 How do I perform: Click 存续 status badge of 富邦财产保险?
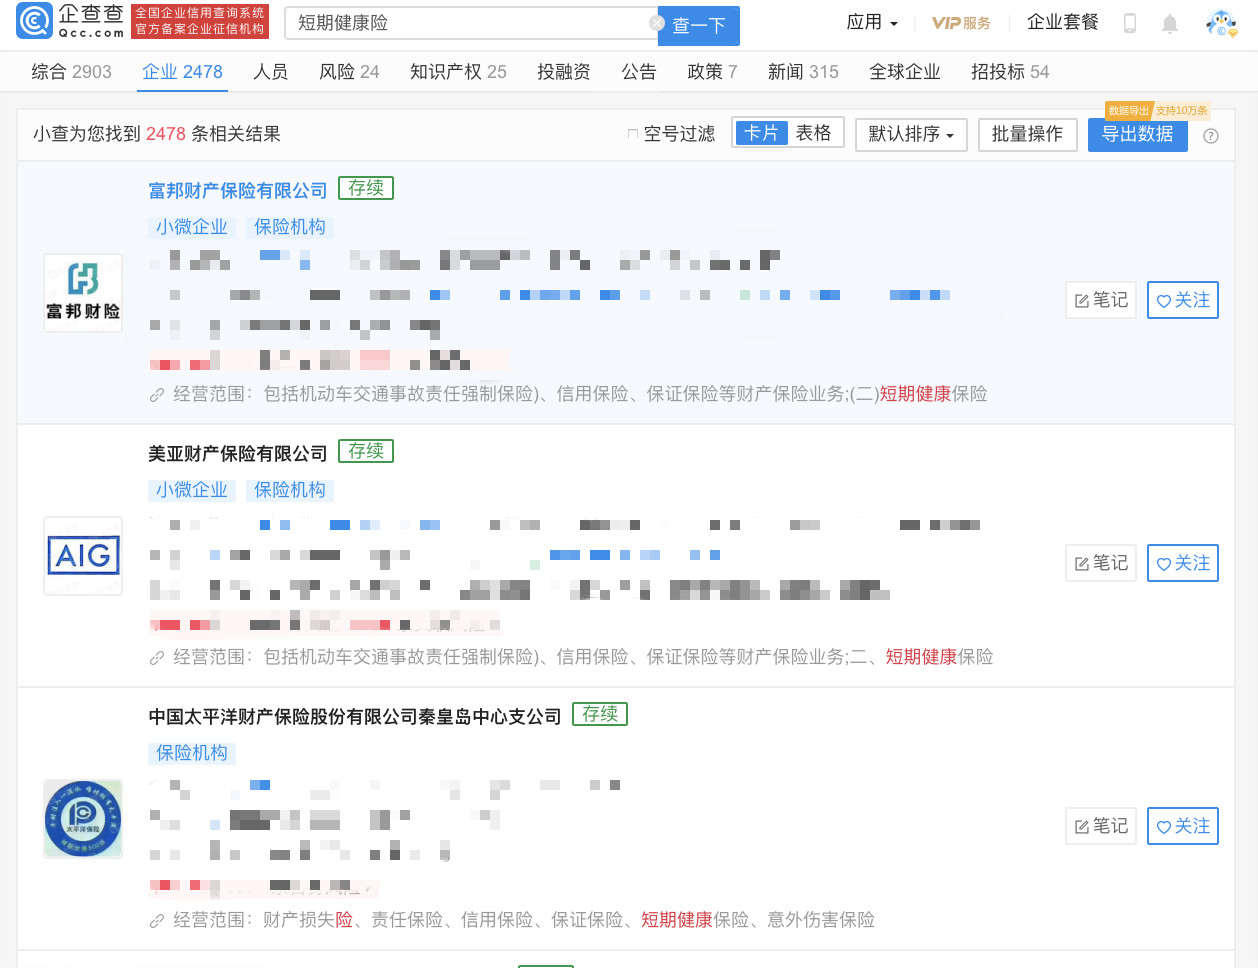point(366,188)
